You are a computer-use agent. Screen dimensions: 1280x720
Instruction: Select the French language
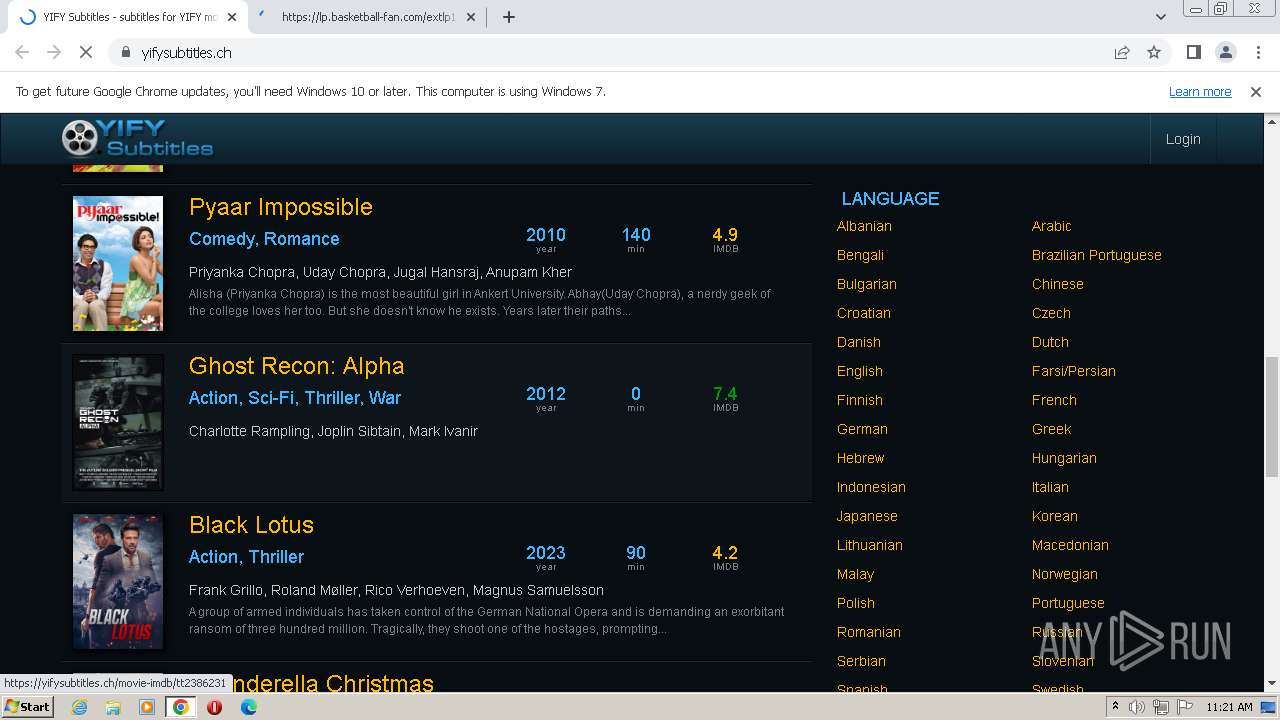[1054, 400]
